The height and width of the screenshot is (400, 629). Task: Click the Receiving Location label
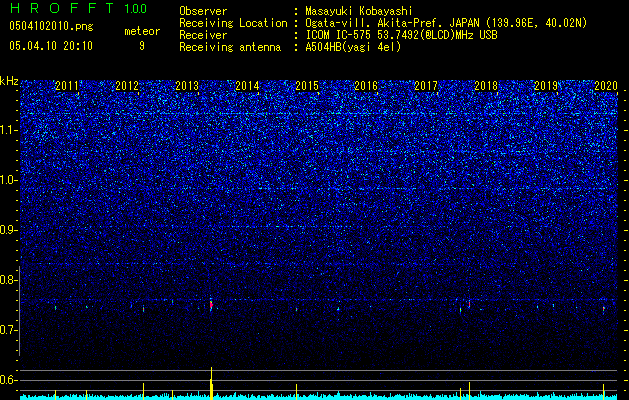(x=233, y=23)
